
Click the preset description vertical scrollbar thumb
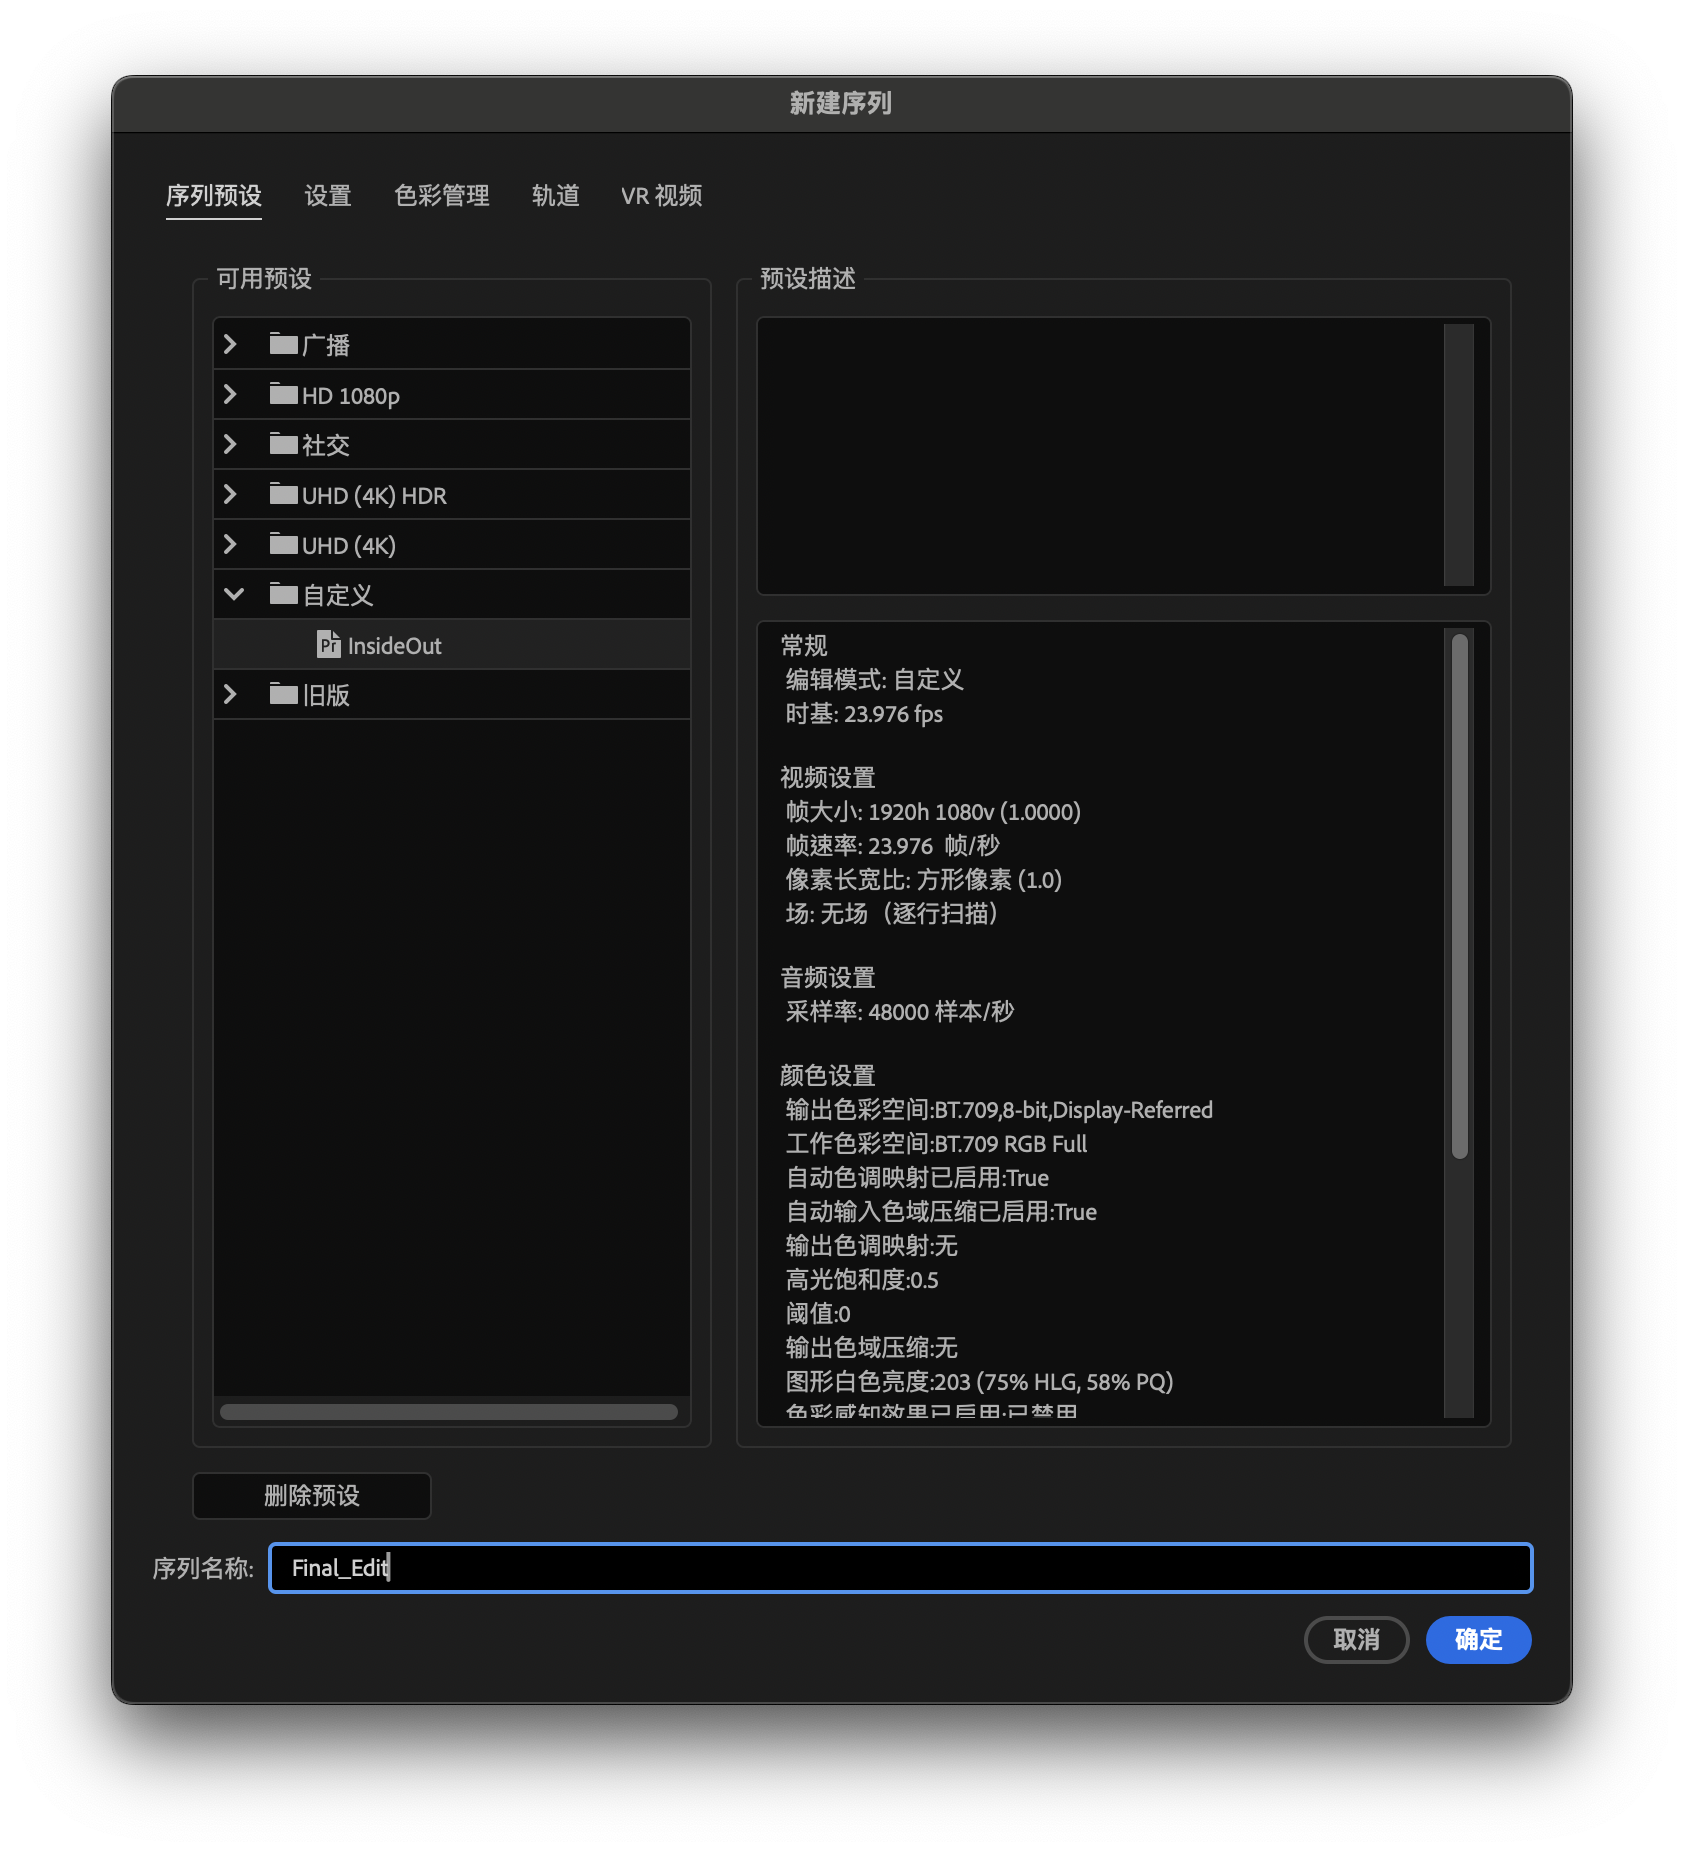point(1460,895)
